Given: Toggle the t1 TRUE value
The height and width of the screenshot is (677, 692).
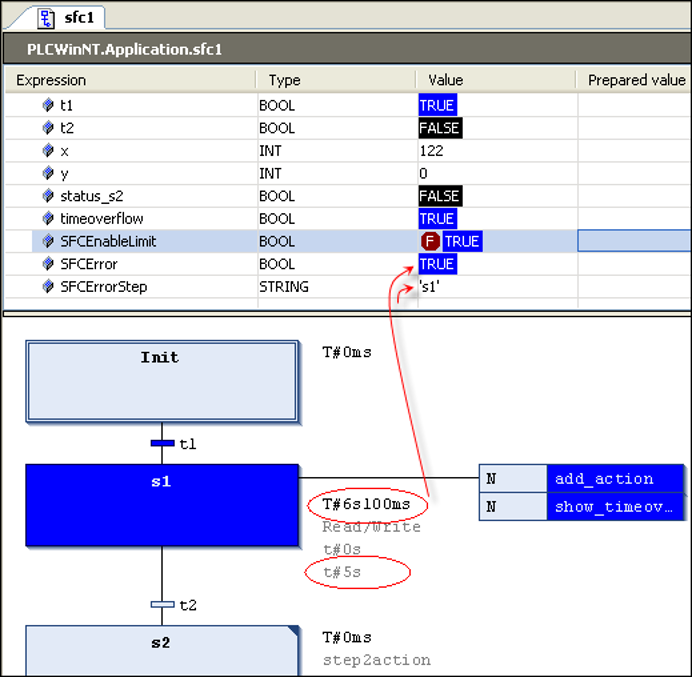Looking at the screenshot, I should coord(437,105).
